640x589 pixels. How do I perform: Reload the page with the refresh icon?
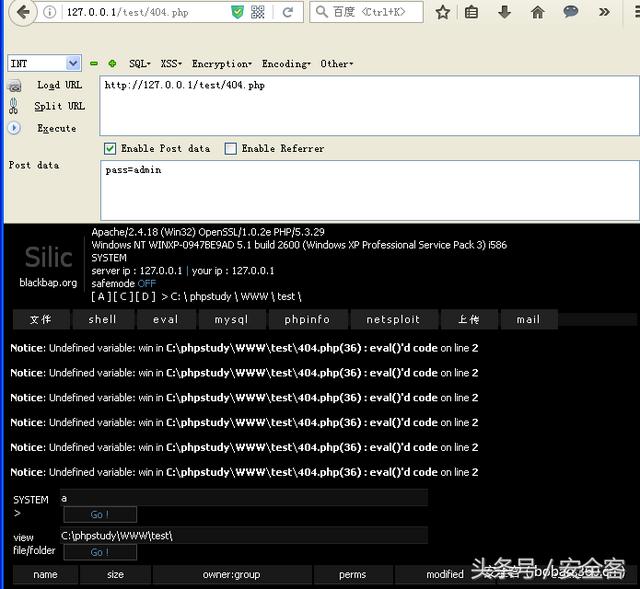288,12
